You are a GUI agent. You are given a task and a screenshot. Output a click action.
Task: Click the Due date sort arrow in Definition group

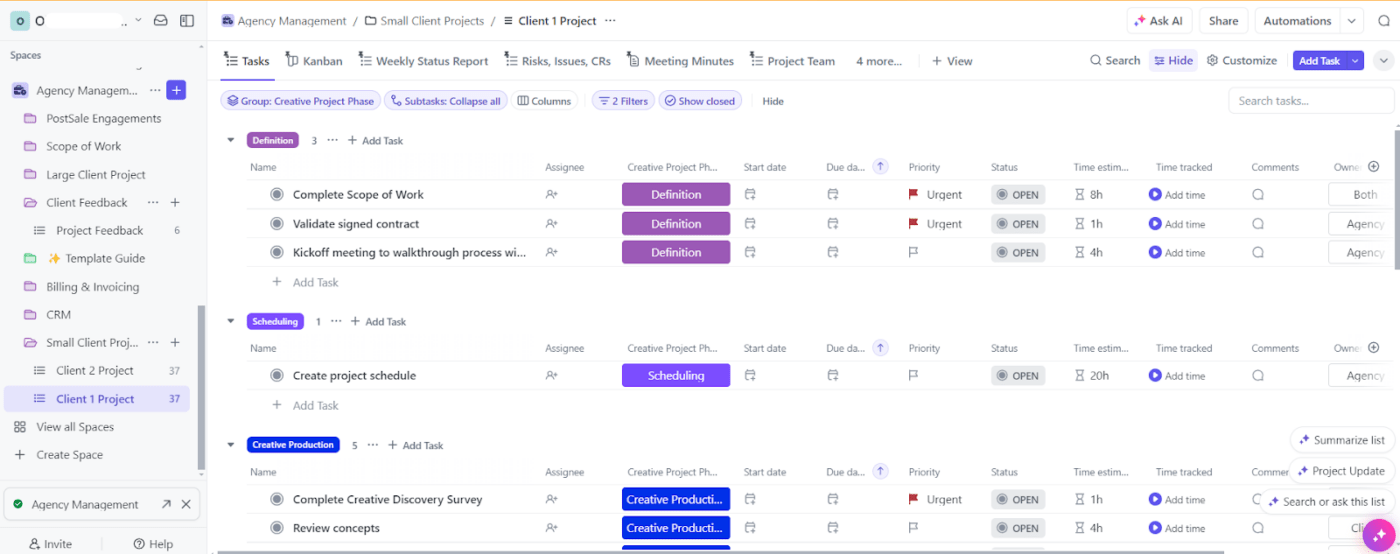[x=880, y=167]
